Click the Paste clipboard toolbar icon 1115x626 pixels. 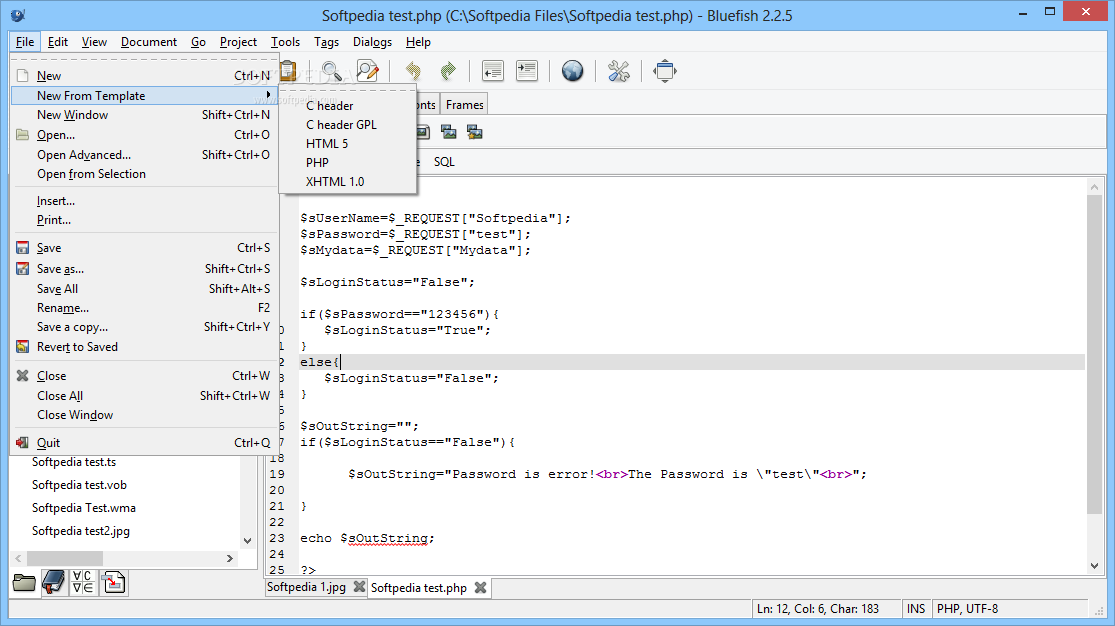pyautogui.click(x=288, y=70)
